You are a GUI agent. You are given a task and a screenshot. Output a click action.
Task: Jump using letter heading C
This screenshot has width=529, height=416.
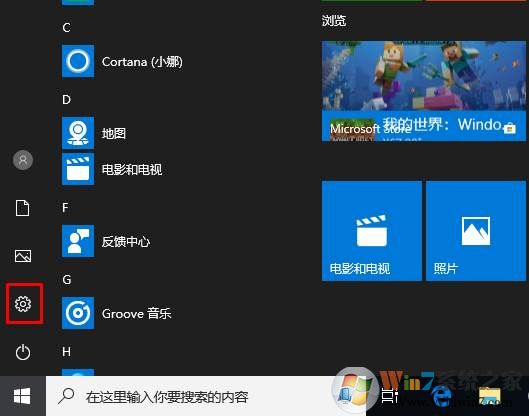(66, 28)
